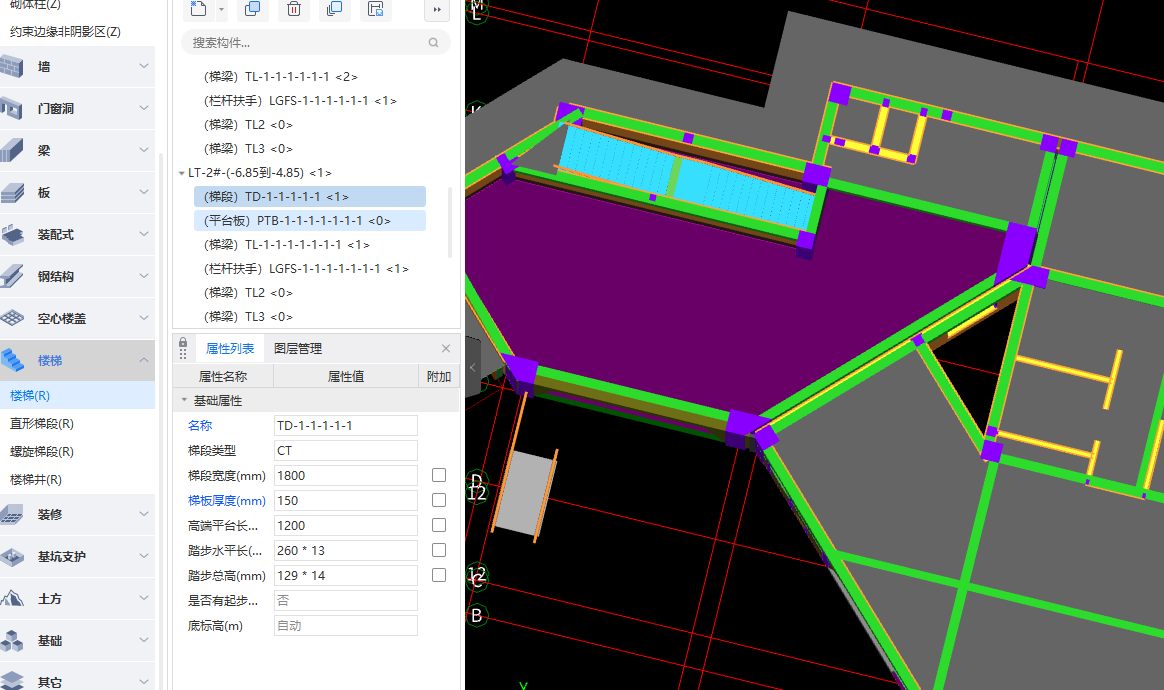
Task: Click the search magnifier icon
Action: (x=433, y=43)
